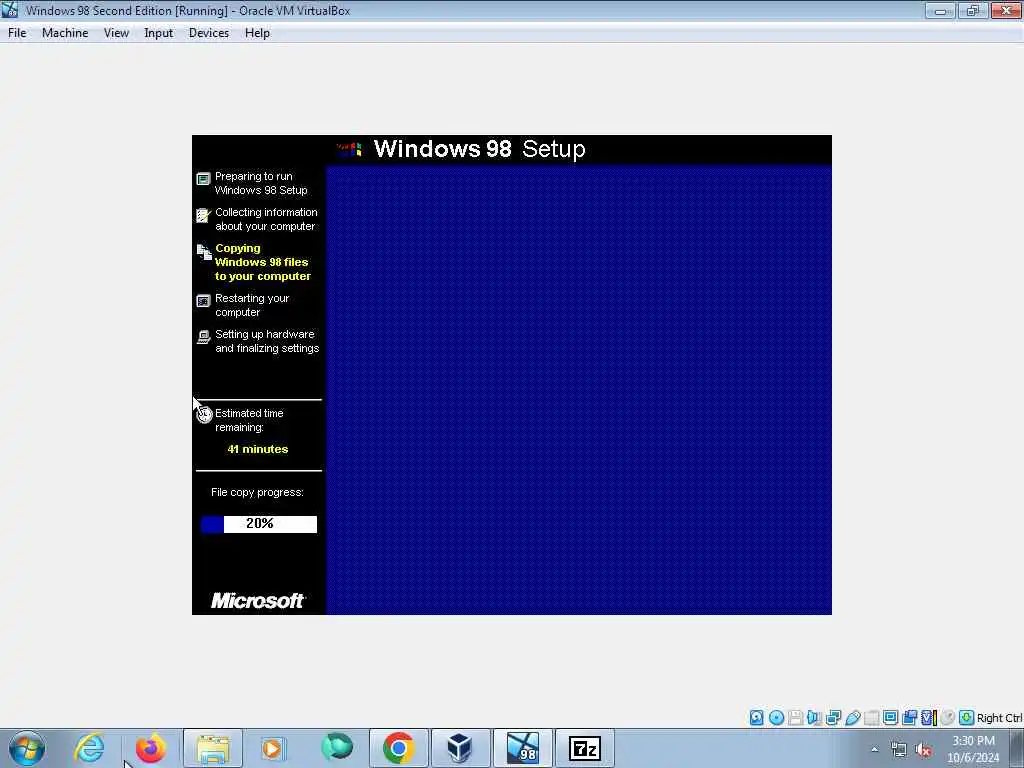Switch to VirtualBox Manager on the taskbar
The height and width of the screenshot is (768, 1024).
click(x=460, y=748)
